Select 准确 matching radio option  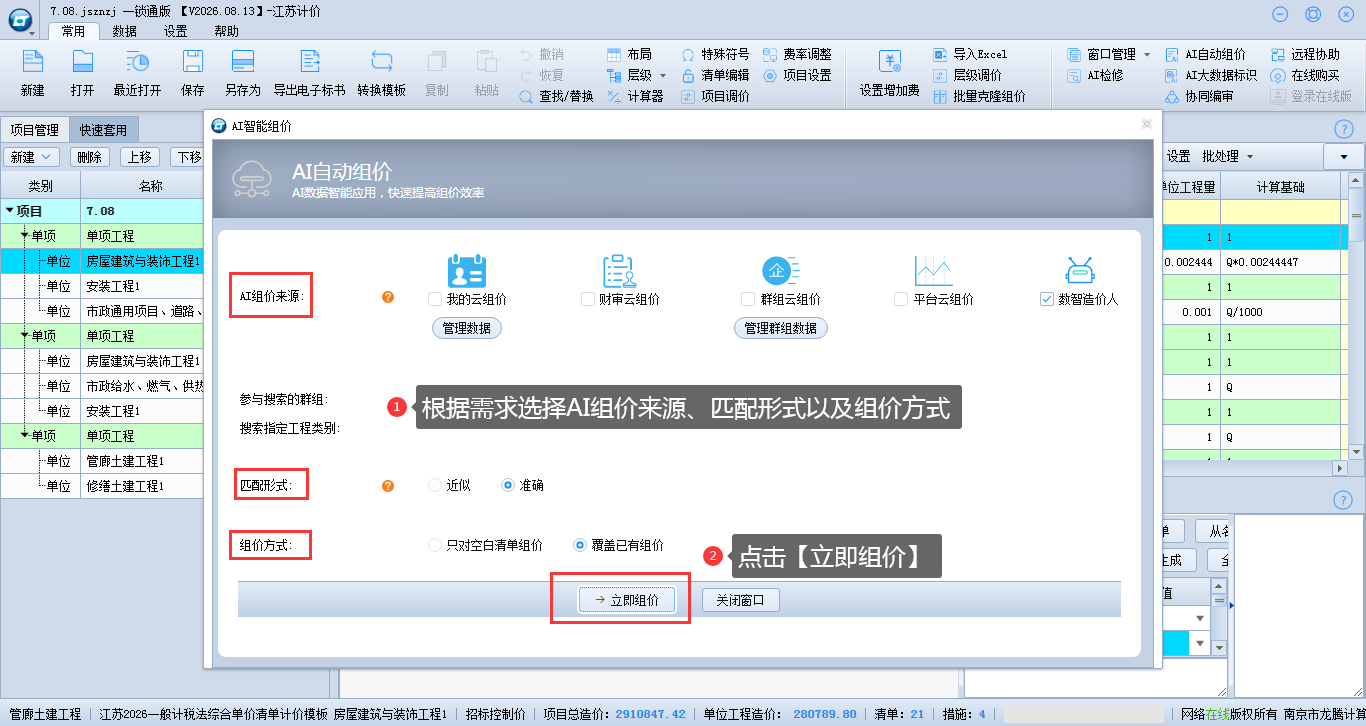point(508,485)
